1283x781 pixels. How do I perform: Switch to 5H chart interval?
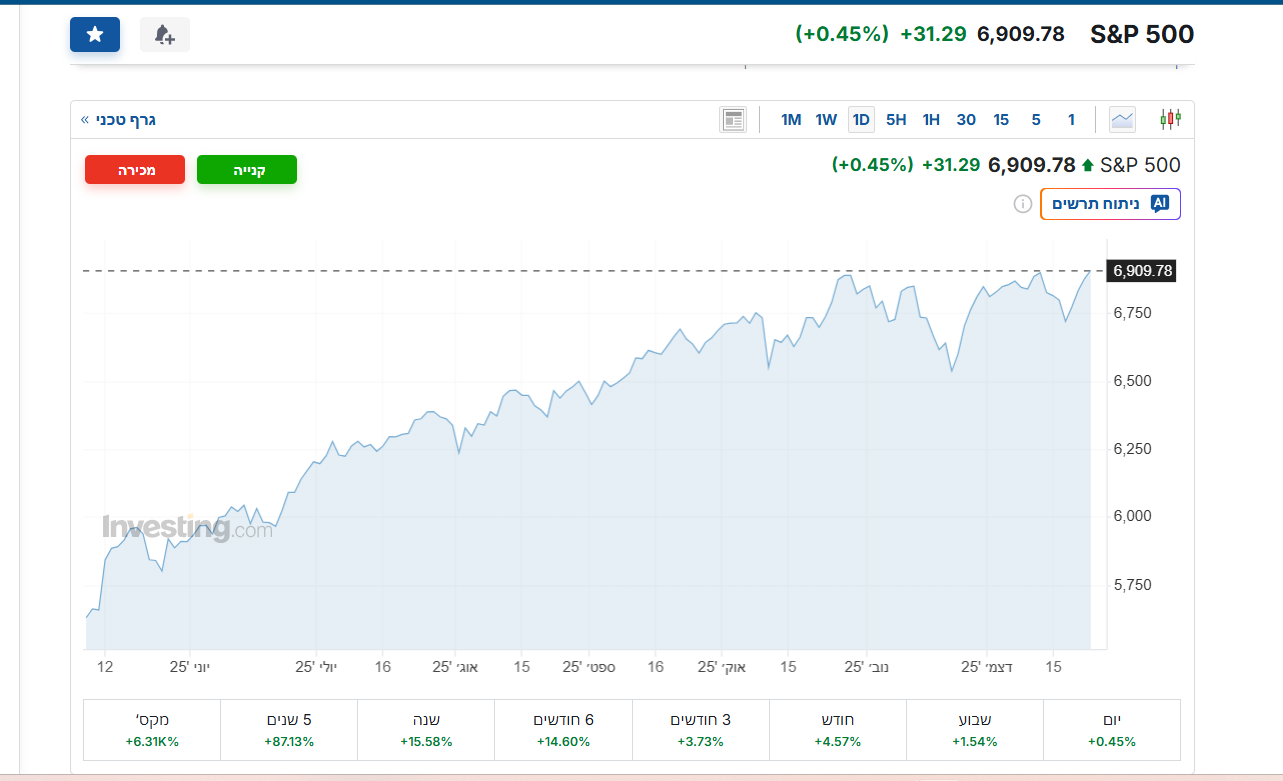tap(896, 120)
